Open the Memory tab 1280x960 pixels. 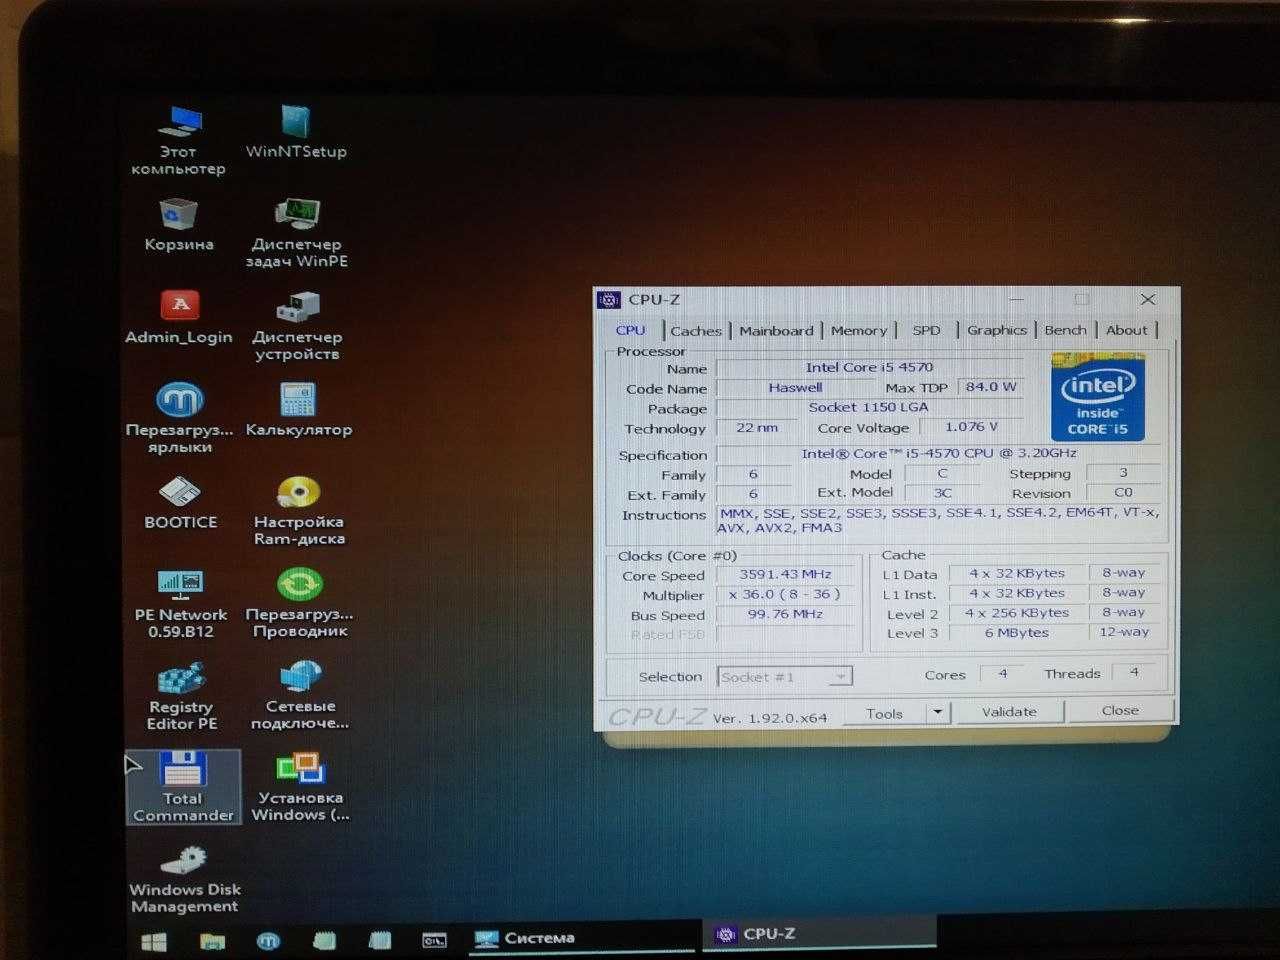[859, 330]
